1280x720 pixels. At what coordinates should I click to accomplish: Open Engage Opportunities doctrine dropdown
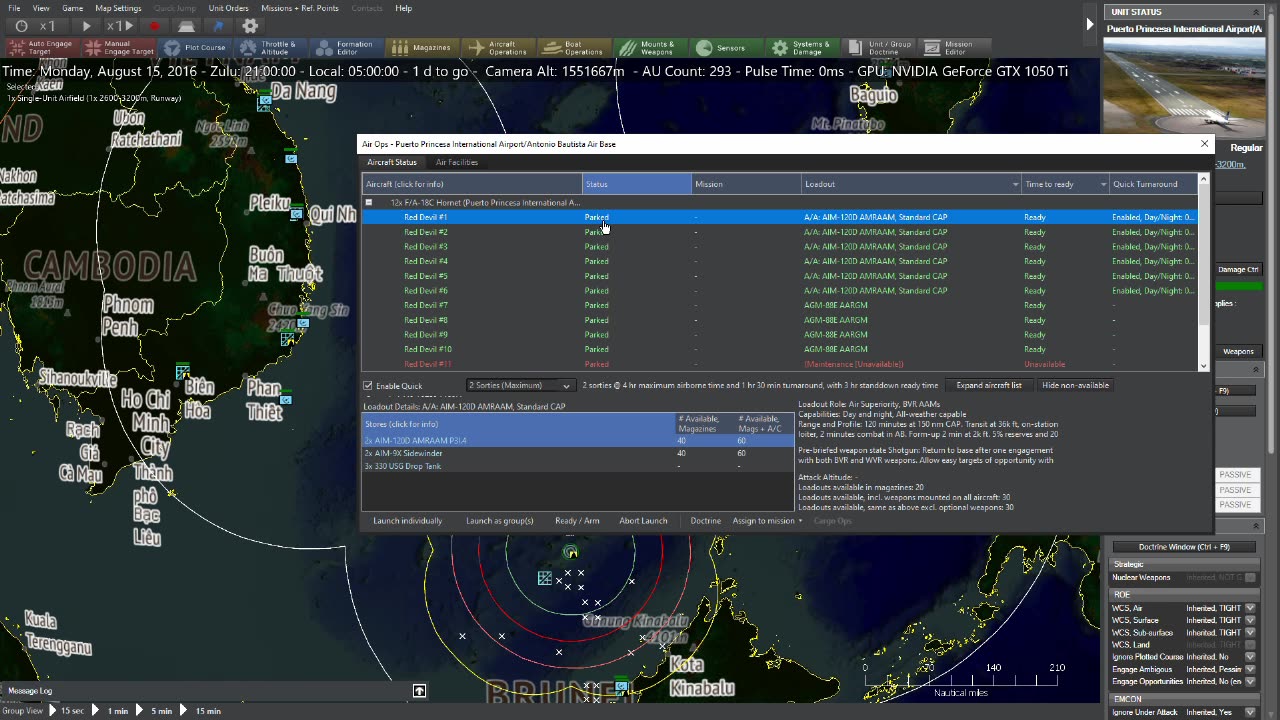tap(1249, 681)
